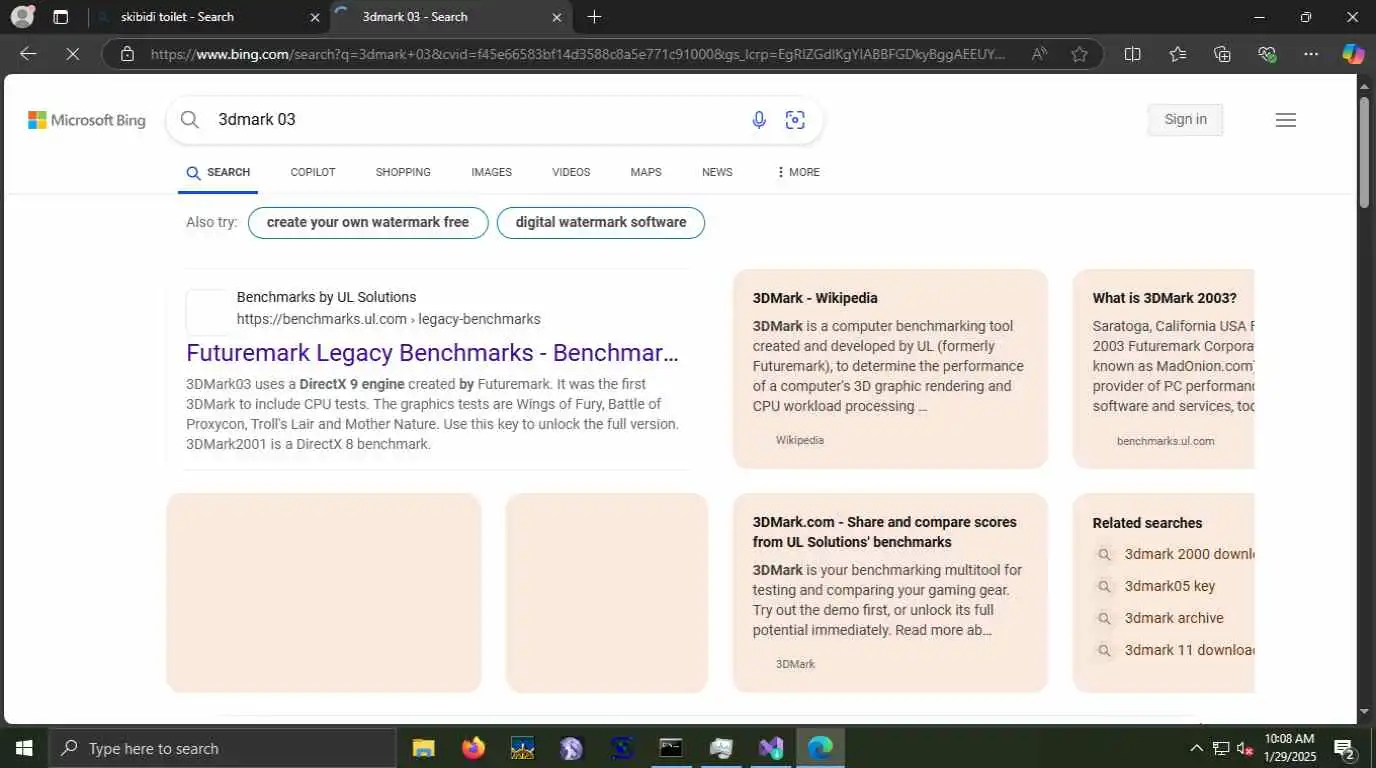1376x768 pixels.
Task: Search related '3dmark 2000 download'
Action: [1189, 554]
